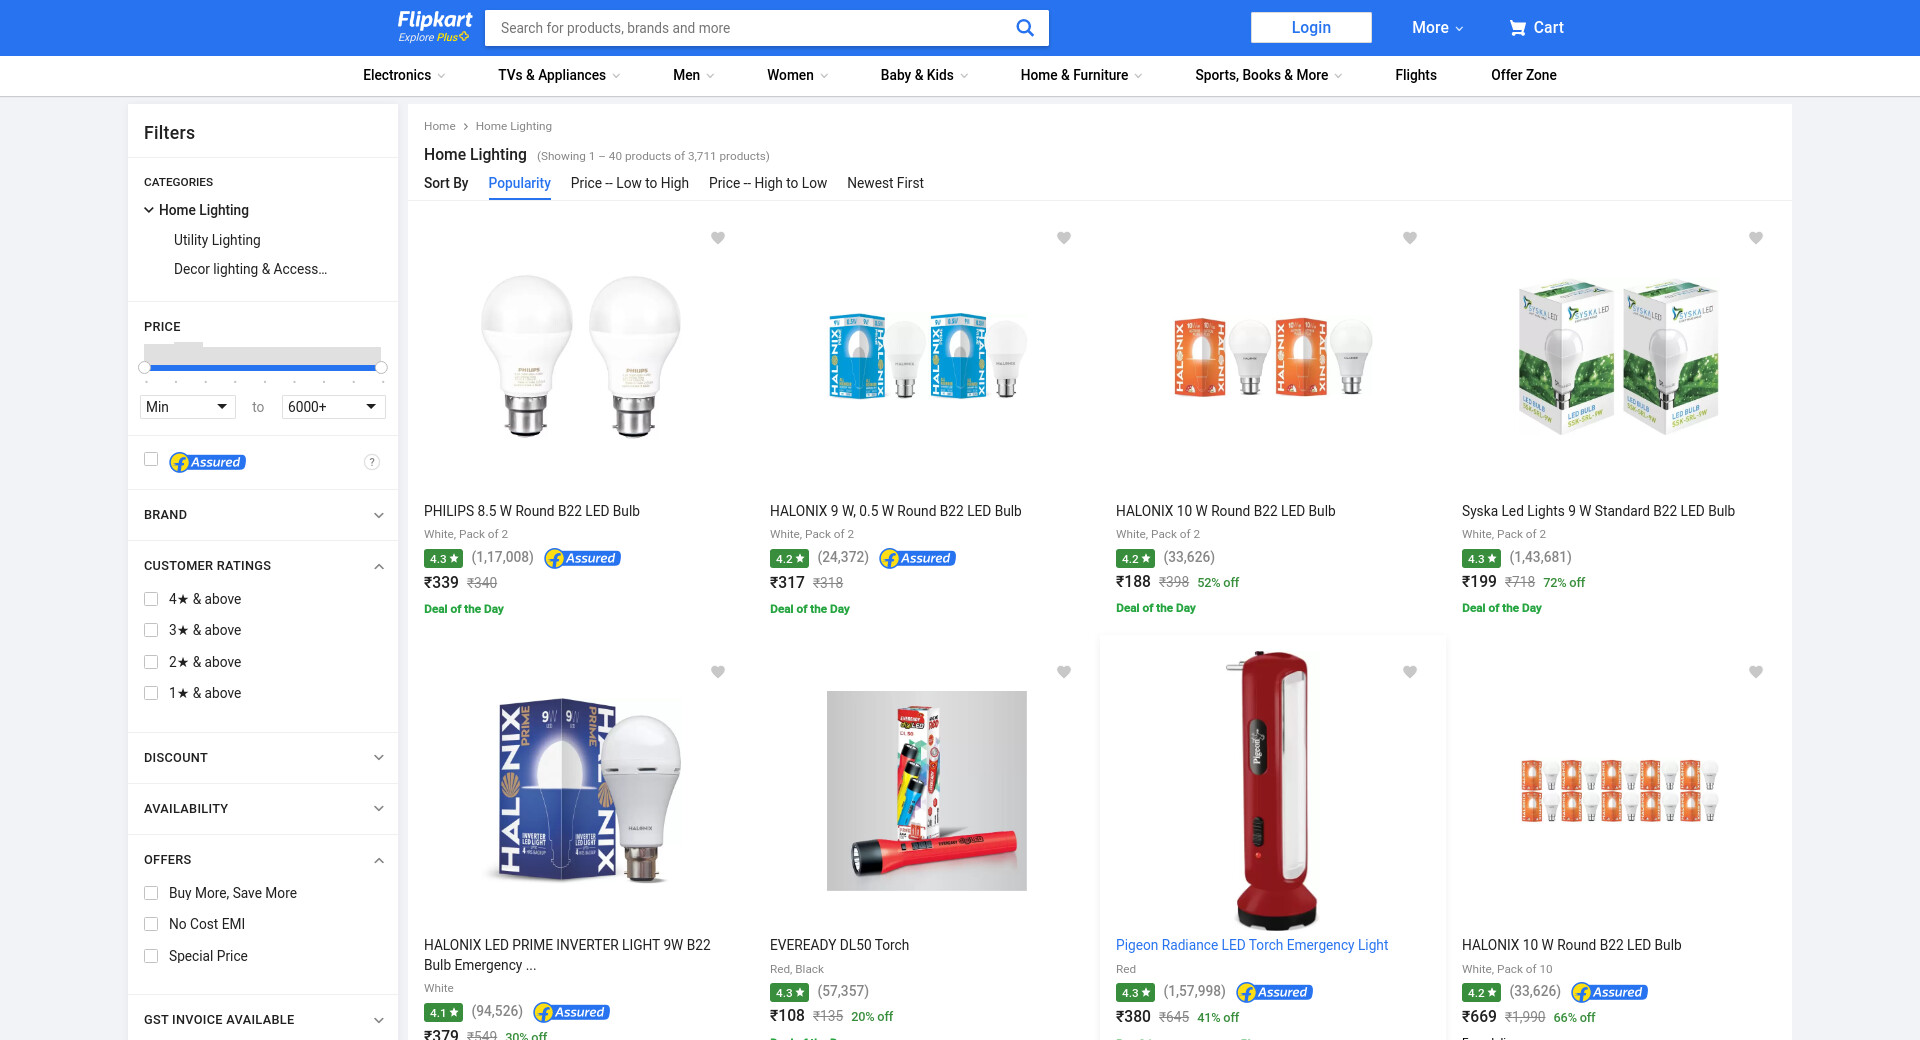This screenshot has width=1920, height=1040.
Task: Enable the Flipkart Assured filter checkbox
Action: tap(151, 460)
